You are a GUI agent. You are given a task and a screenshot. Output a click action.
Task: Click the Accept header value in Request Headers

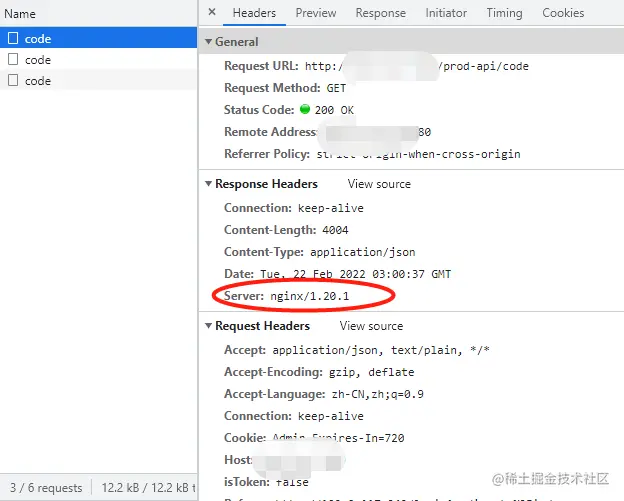[x=381, y=350]
